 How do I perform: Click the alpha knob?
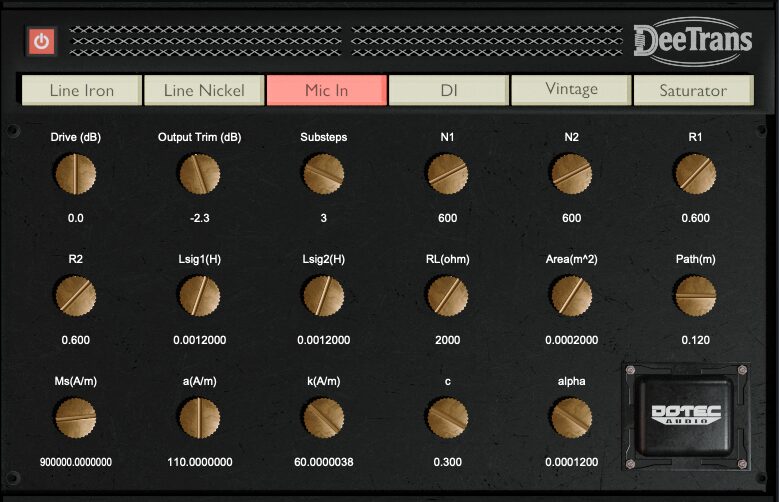[x=571, y=418]
